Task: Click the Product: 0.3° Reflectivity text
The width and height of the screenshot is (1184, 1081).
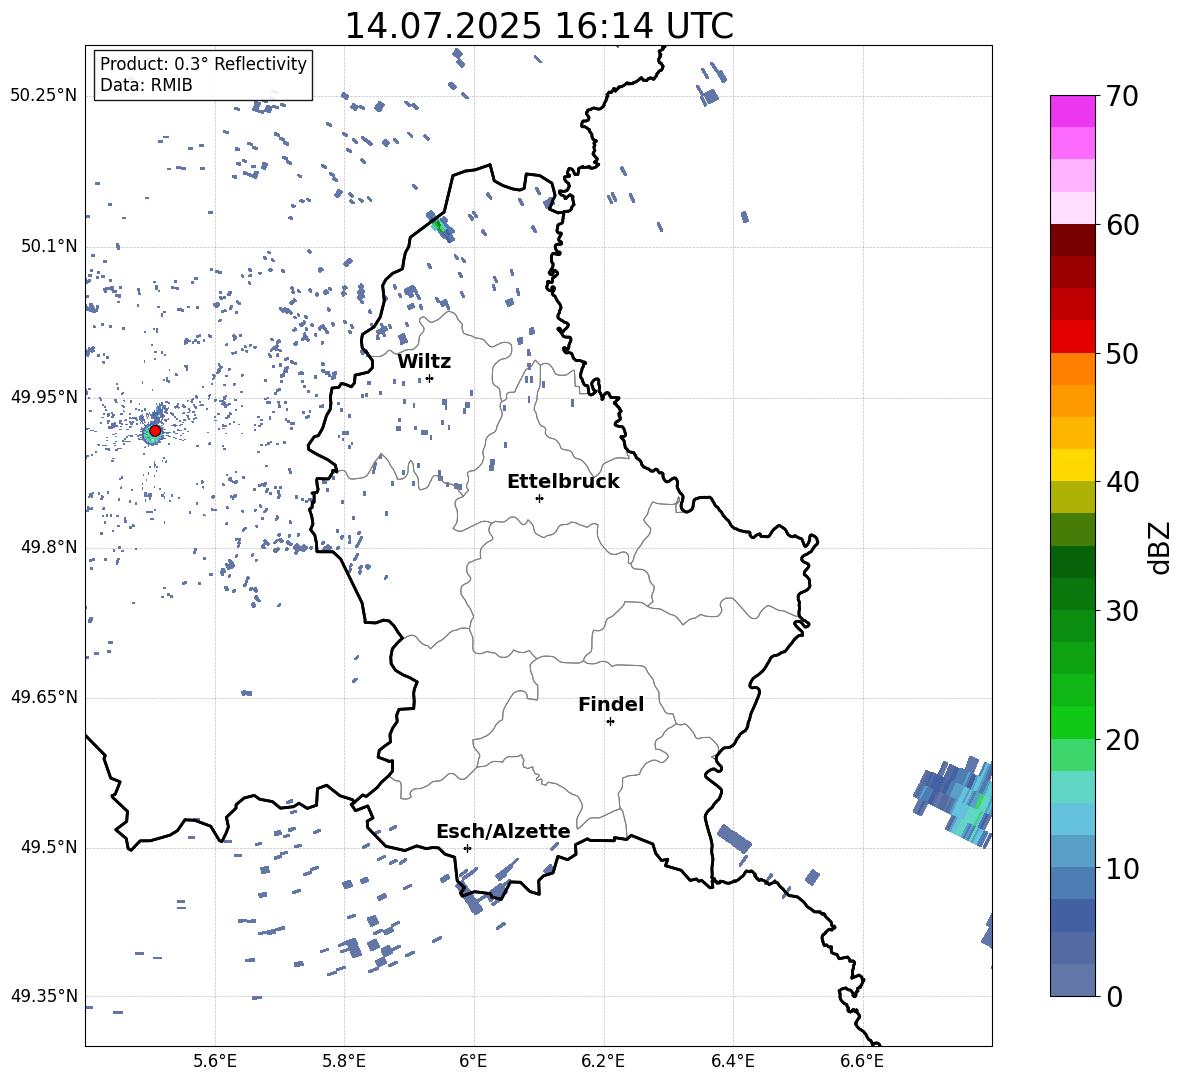Action: pos(203,64)
